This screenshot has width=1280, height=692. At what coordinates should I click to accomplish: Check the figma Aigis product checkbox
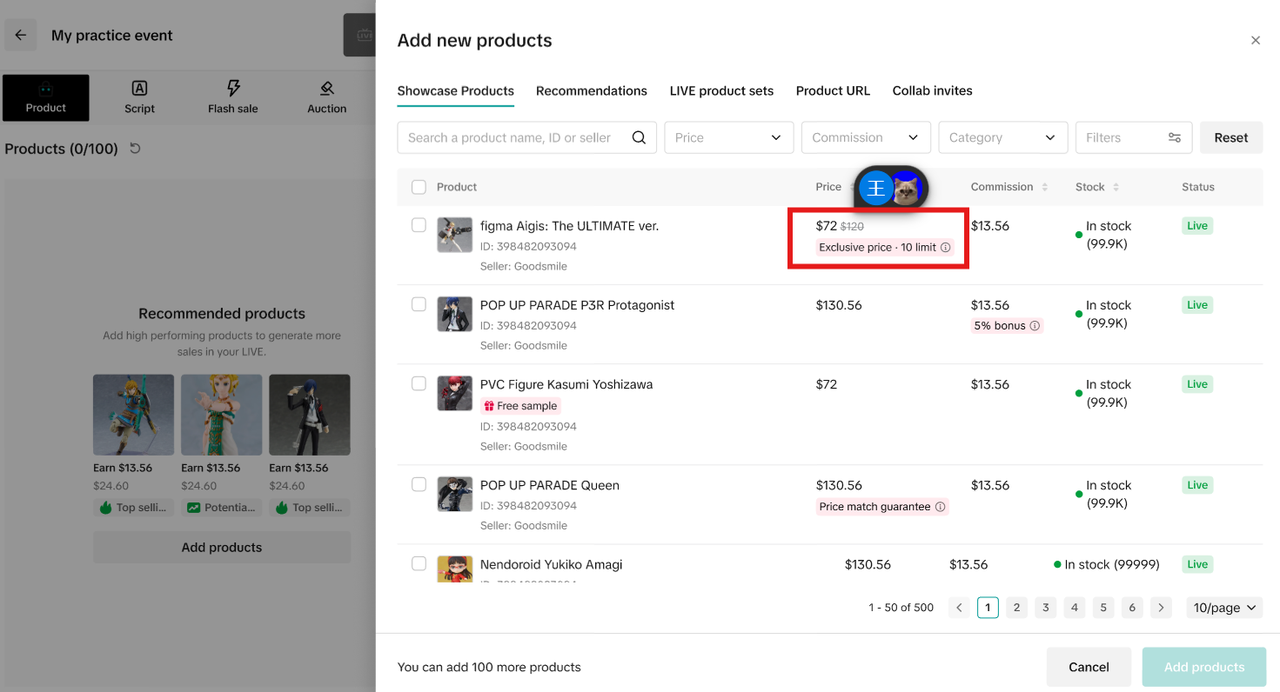419,226
